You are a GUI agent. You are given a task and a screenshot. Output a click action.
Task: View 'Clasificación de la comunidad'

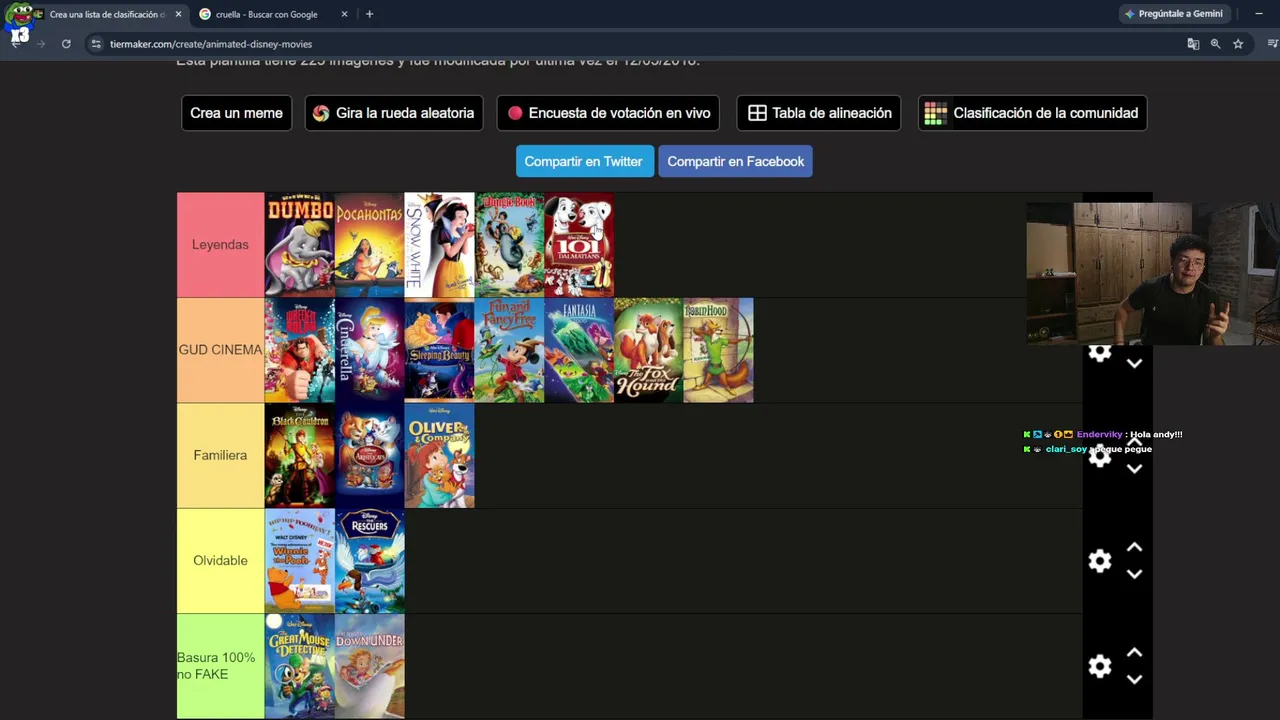tap(1032, 113)
